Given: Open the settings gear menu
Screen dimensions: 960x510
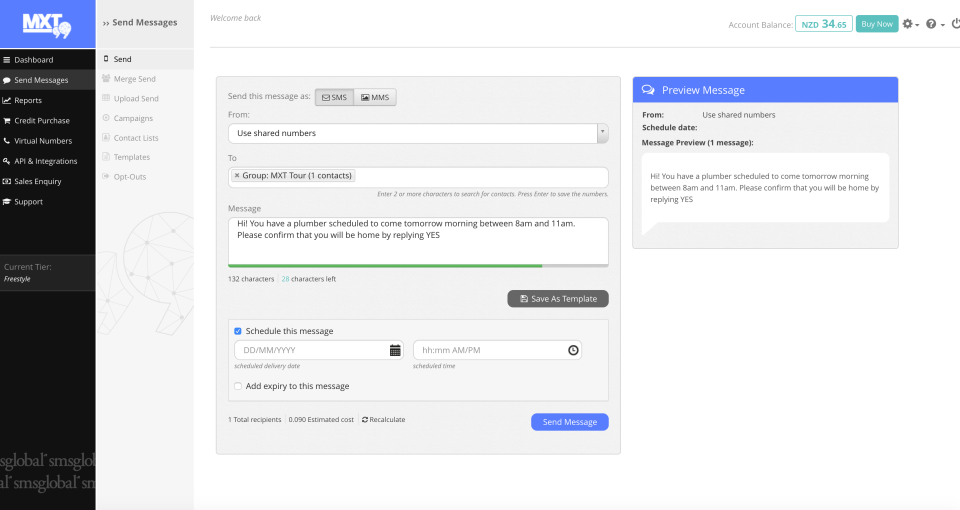Looking at the screenshot, I should coord(908,24).
